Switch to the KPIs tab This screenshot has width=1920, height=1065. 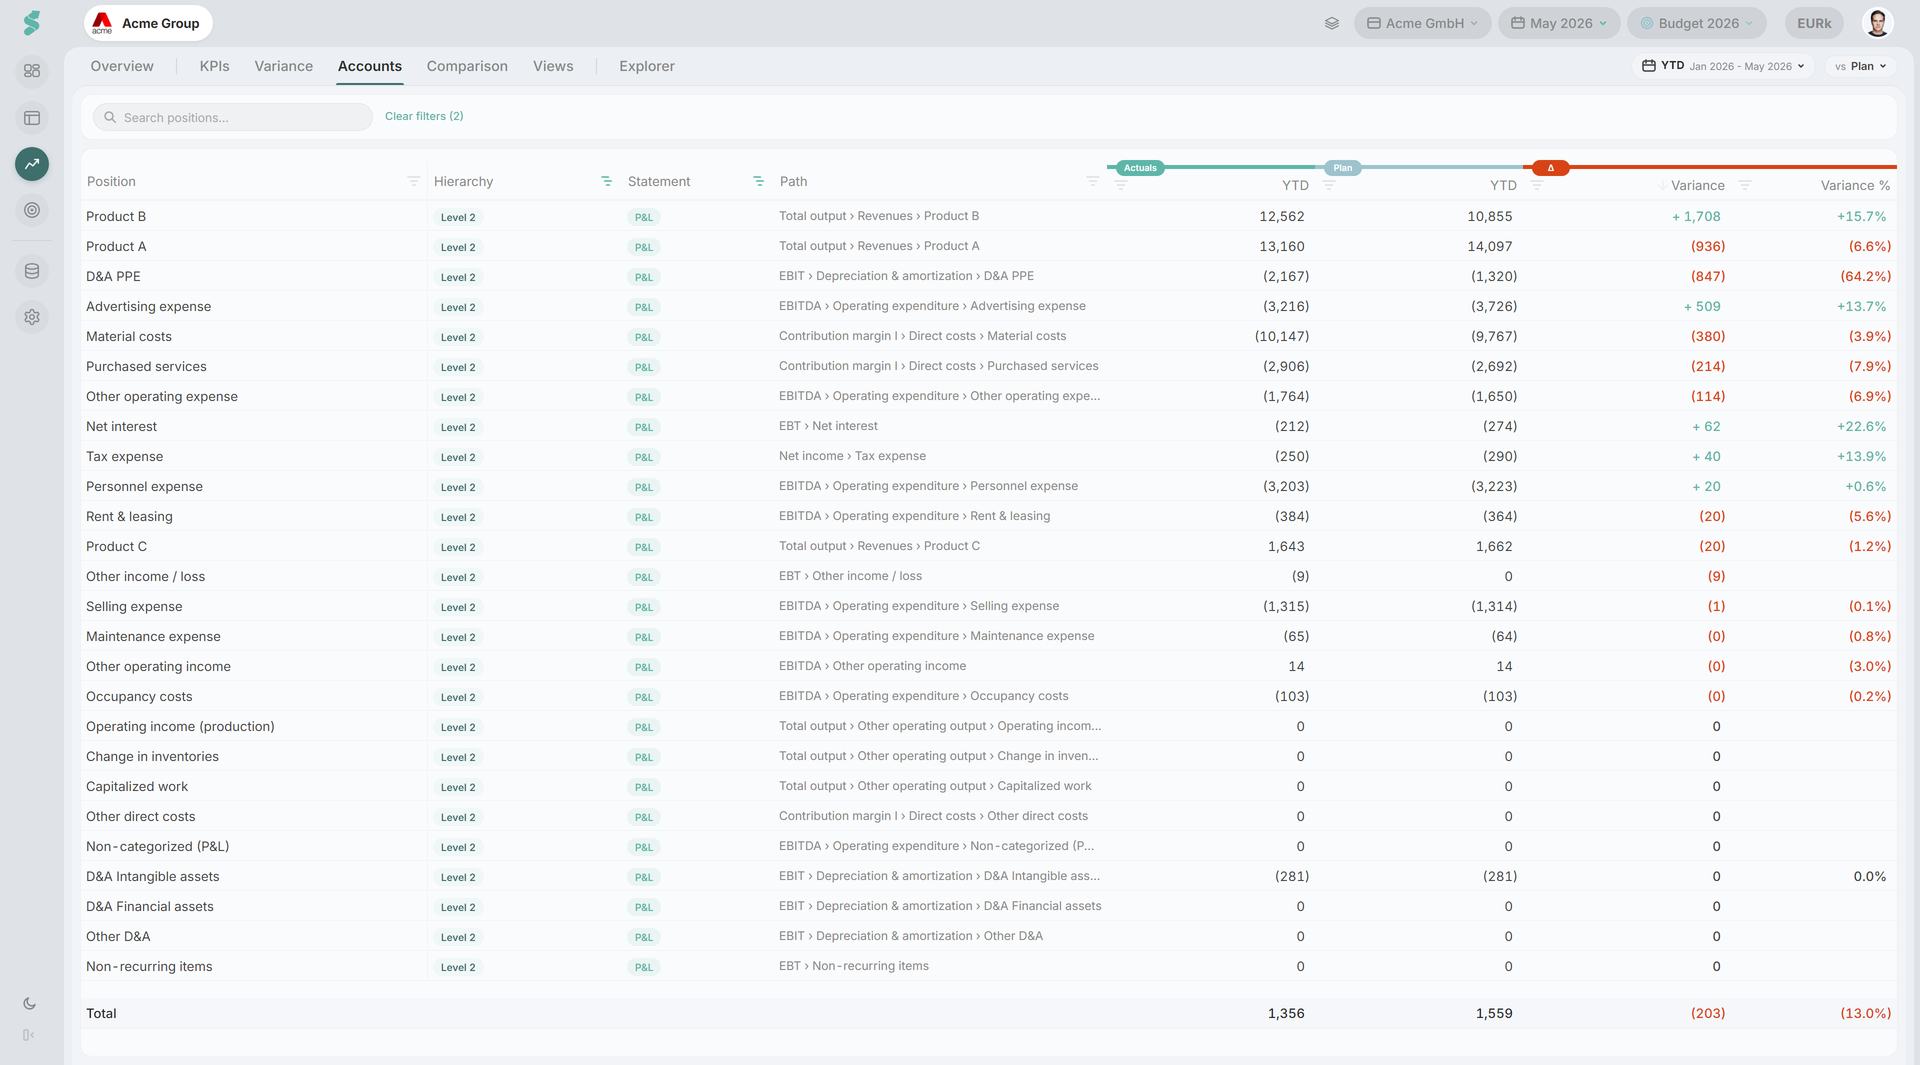click(x=214, y=66)
